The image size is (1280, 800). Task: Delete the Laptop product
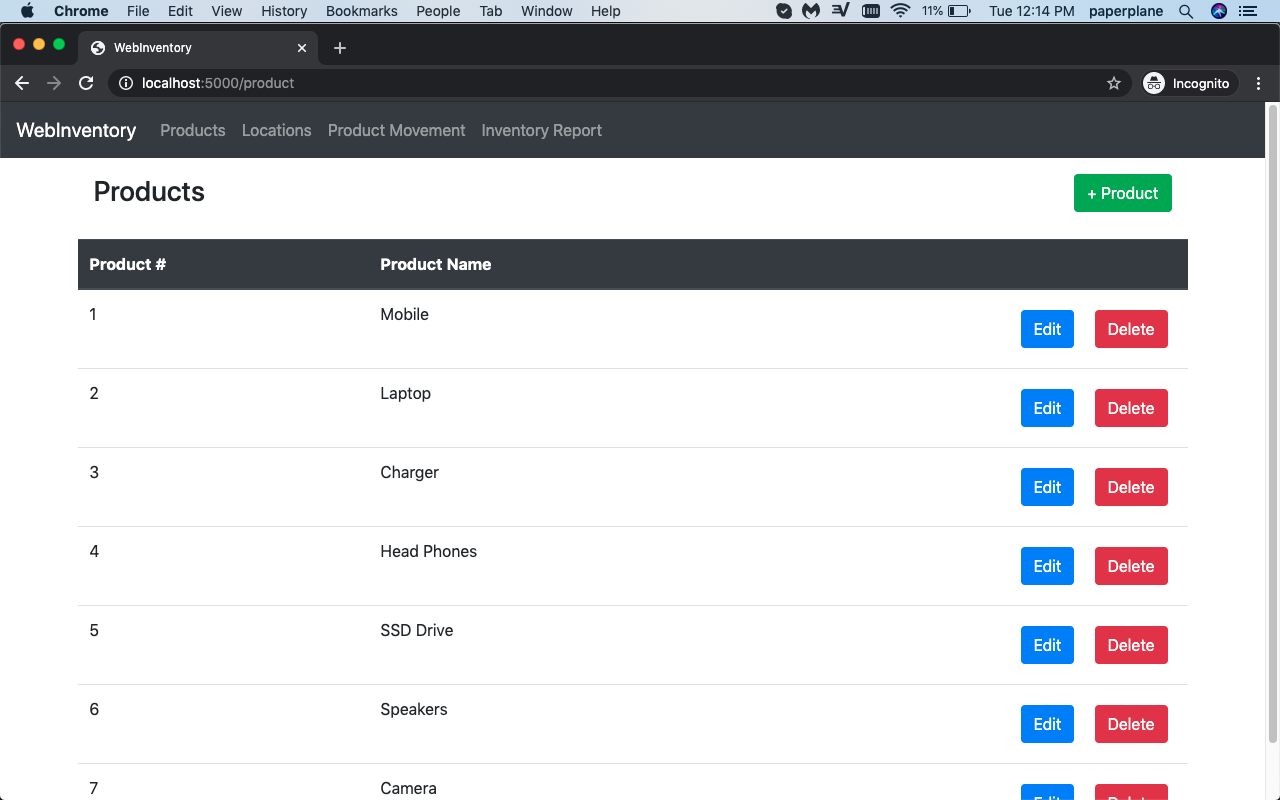pos(1131,408)
